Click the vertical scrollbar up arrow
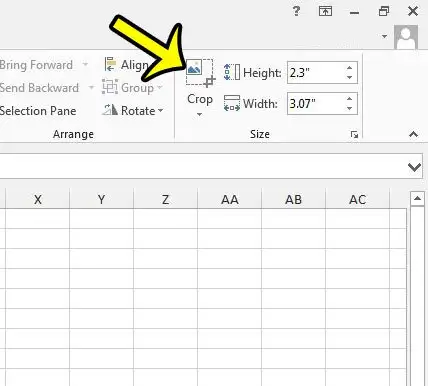This screenshot has height=386, width=428. pos(417,199)
